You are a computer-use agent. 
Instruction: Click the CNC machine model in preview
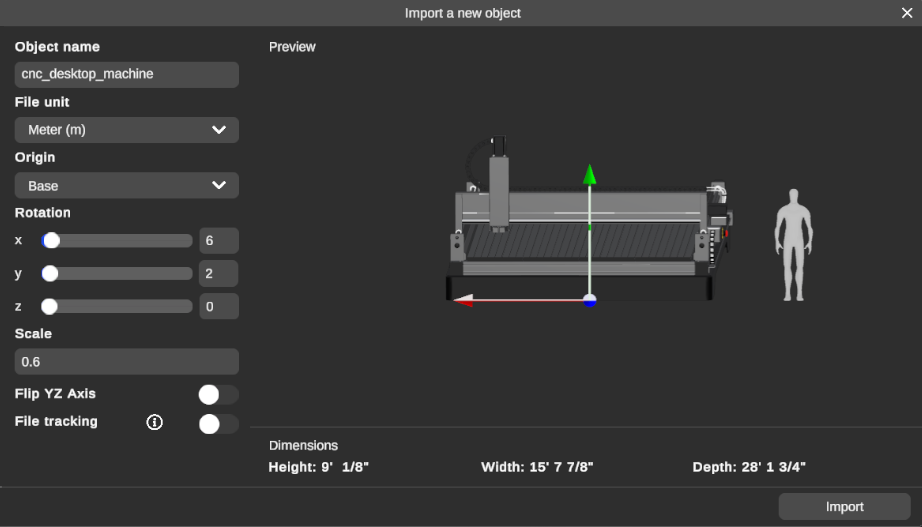click(x=520, y=230)
